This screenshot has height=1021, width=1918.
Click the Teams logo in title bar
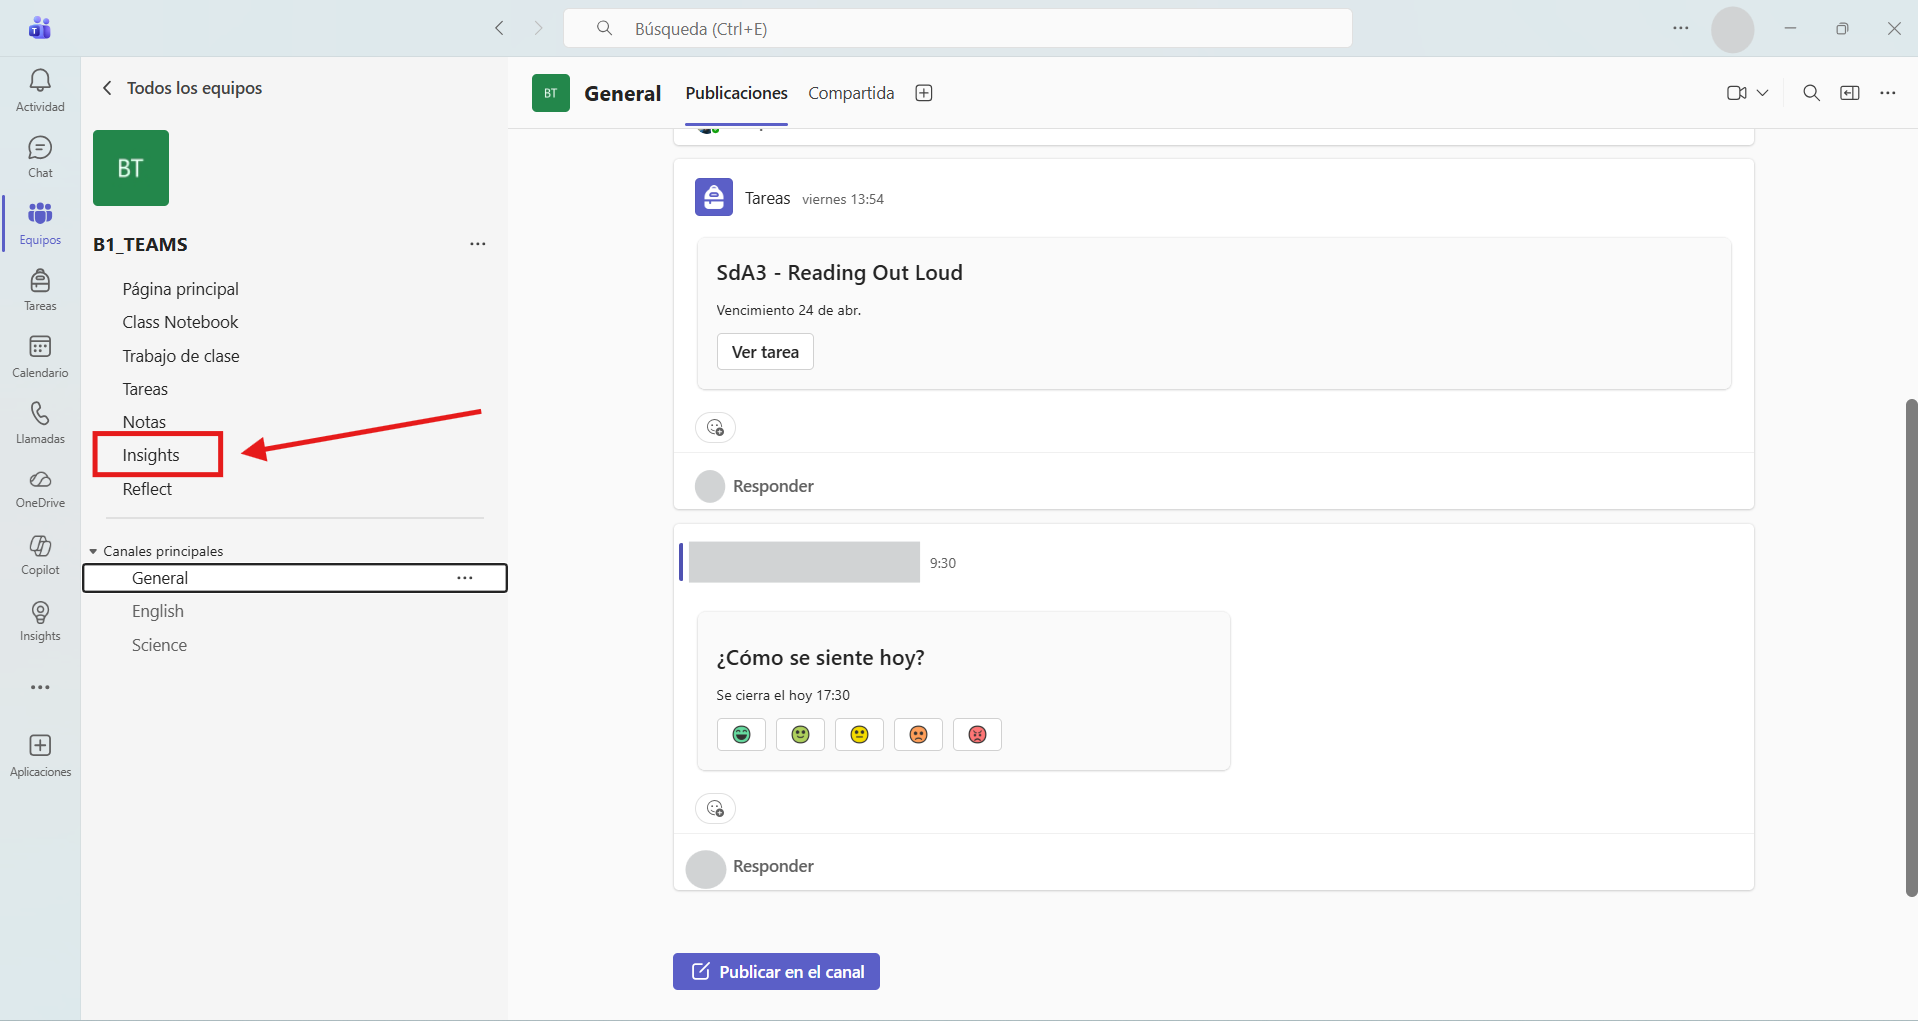[x=40, y=28]
